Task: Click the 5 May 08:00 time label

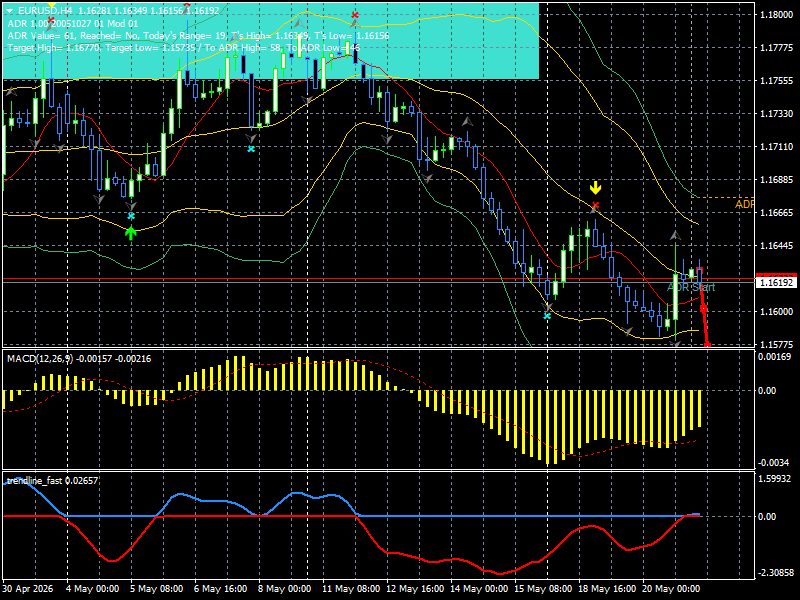Action: click(157, 589)
